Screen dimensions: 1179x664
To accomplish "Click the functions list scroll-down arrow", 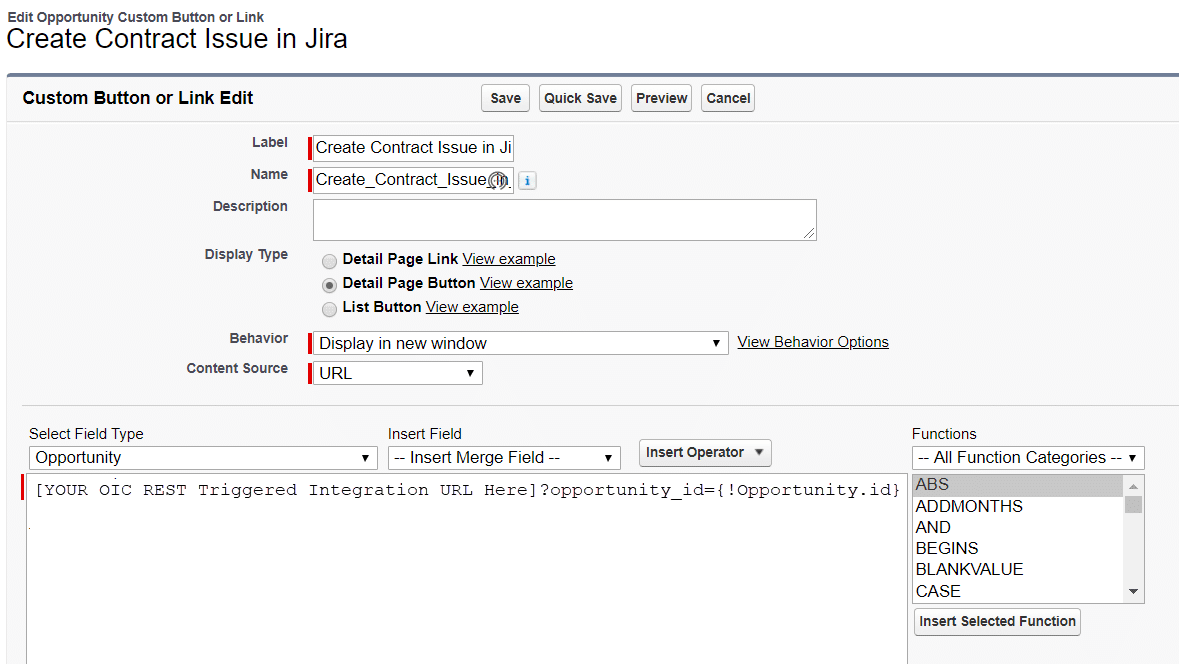I will click(x=1133, y=592).
